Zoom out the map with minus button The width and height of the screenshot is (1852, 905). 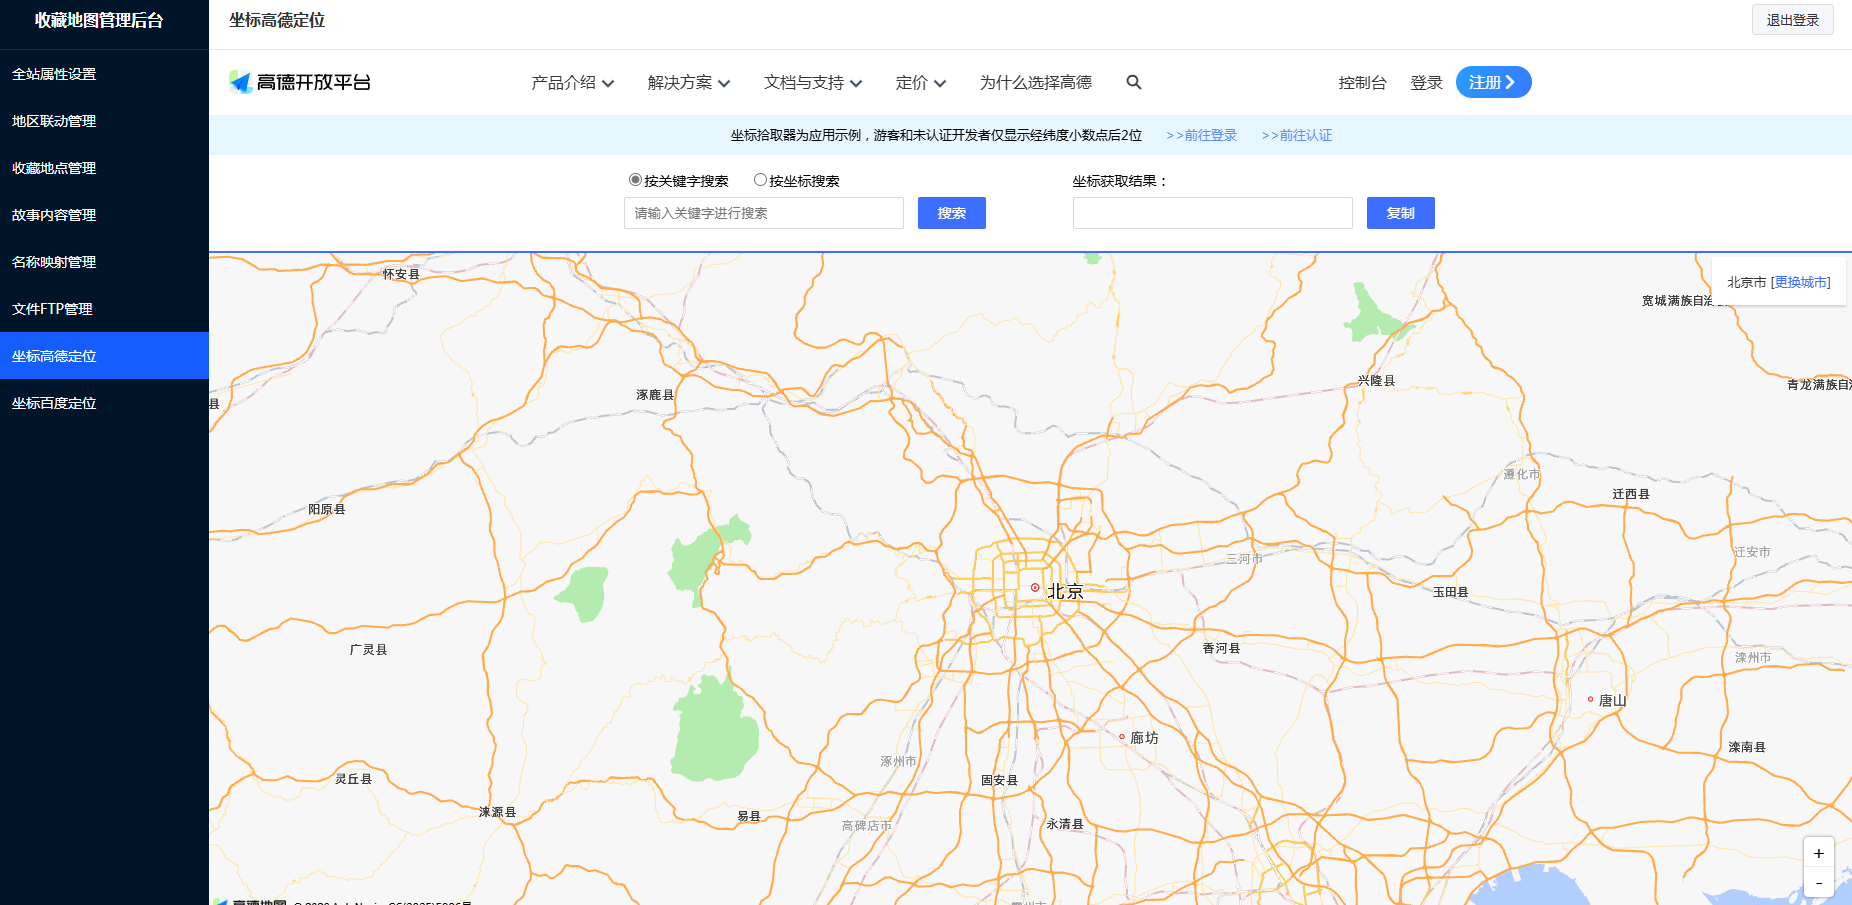coord(1819,882)
